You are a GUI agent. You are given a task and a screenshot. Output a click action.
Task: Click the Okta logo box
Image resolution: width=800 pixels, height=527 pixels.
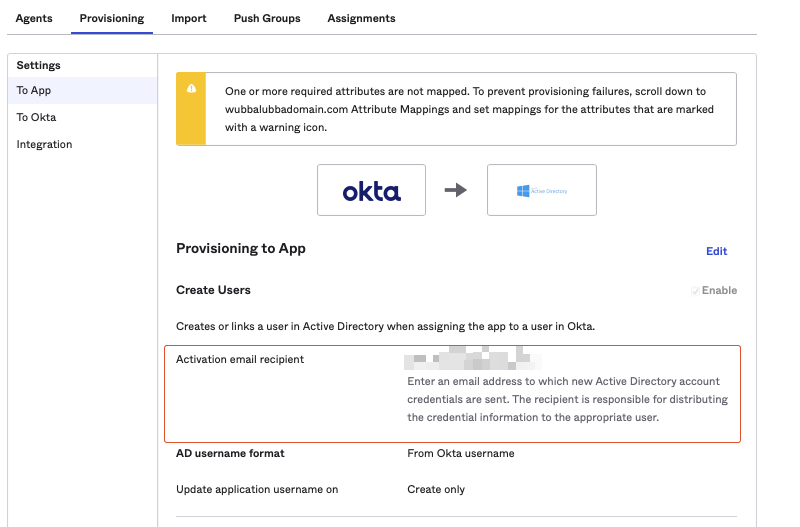pyautogui.click(x=371, y=190)
